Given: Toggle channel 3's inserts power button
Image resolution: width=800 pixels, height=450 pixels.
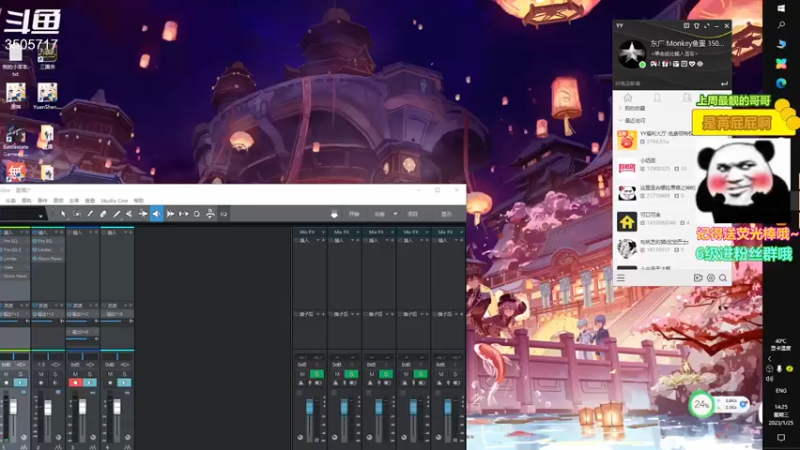Looking at the screenshot, I should point(69,233).
